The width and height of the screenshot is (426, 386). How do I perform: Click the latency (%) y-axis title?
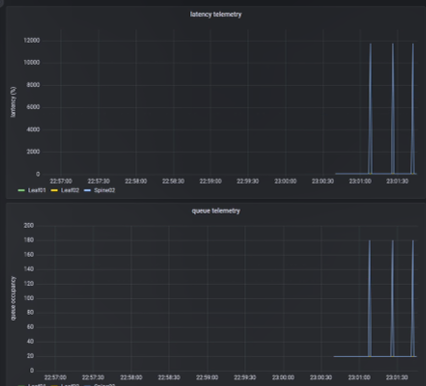(13, 102)
